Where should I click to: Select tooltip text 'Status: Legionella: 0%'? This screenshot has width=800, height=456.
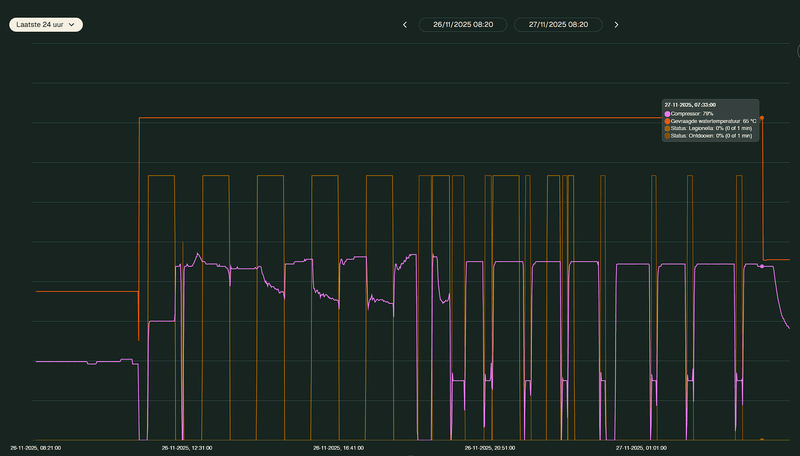(x=698, y=129)
